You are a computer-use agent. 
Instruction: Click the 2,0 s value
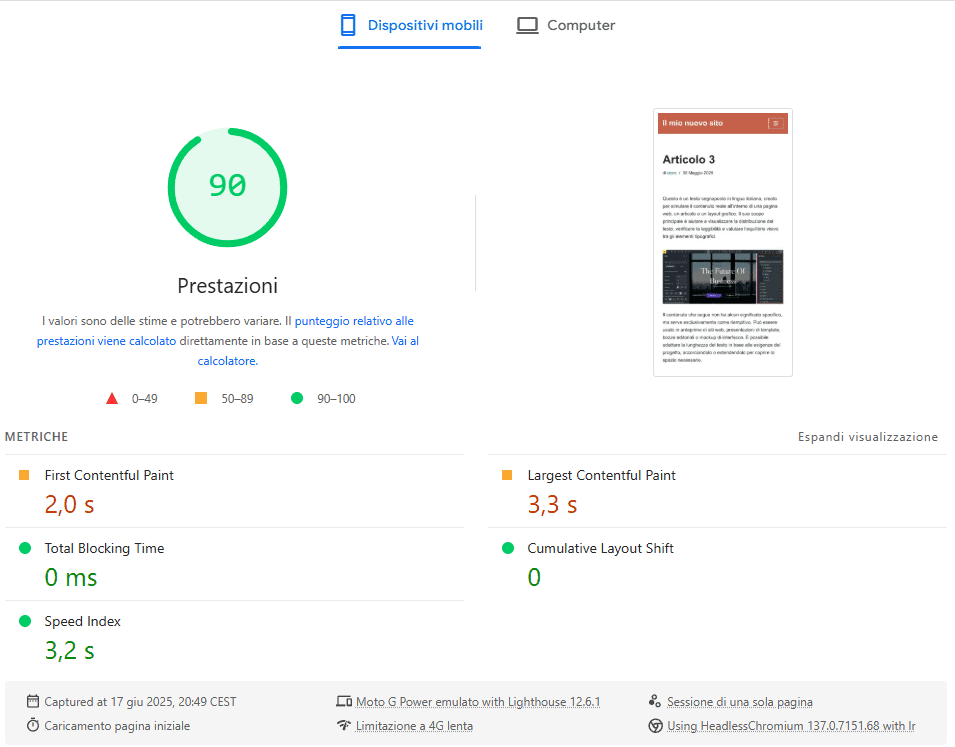(x=69, y=504)
